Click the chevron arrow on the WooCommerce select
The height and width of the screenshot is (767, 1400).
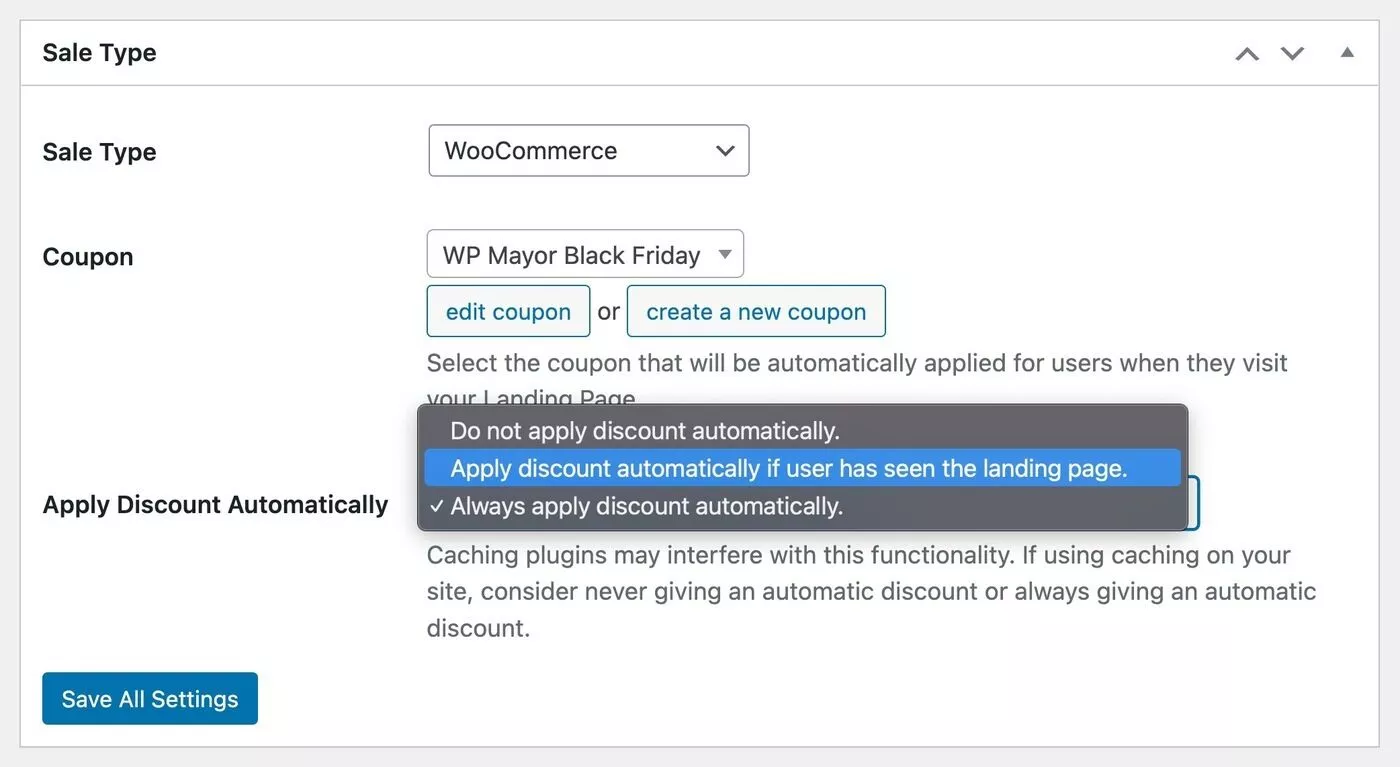(726, 151)
